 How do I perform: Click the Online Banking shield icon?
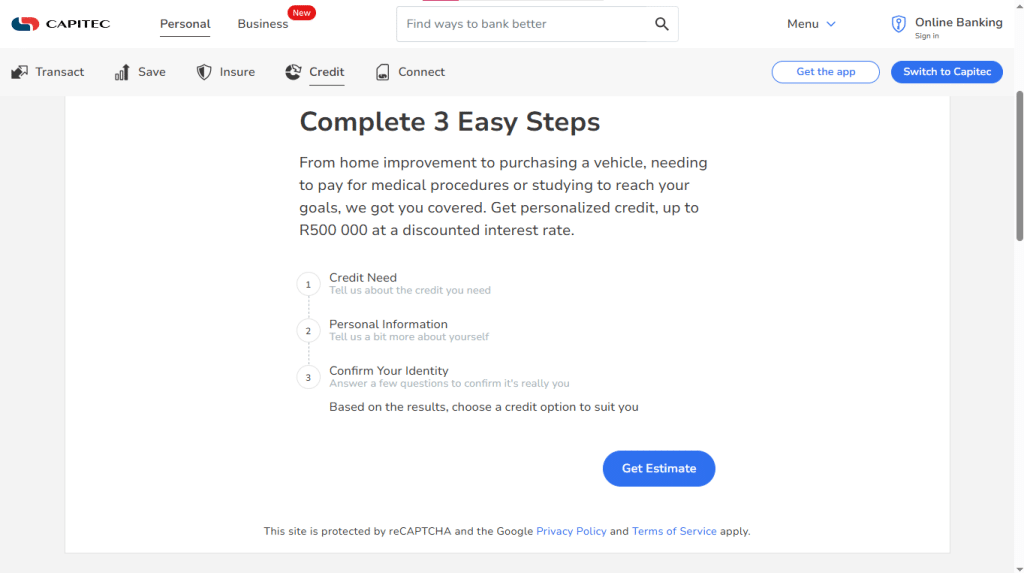(899, 24)
